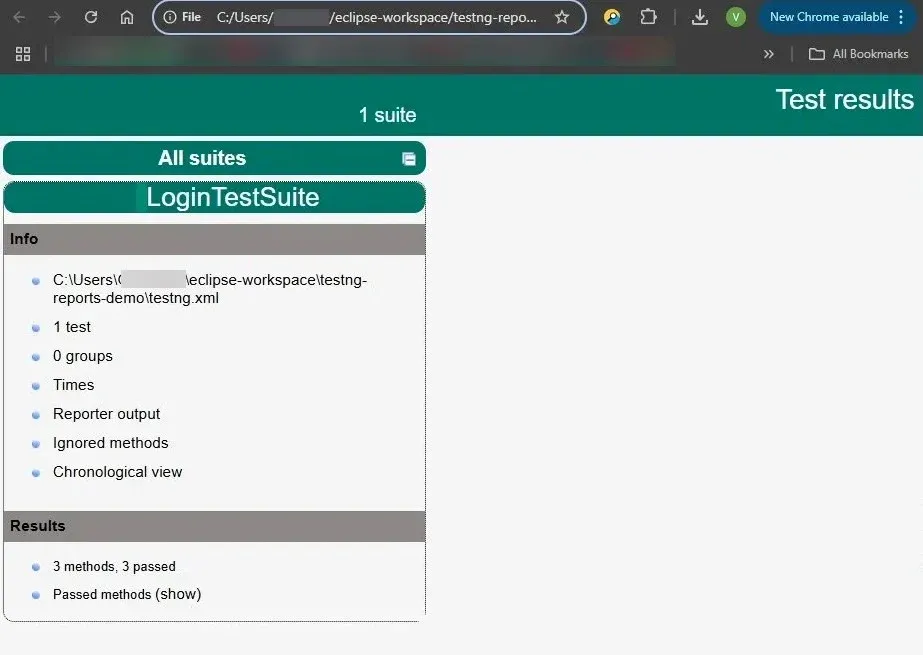Open the Extensions puzzle icon
This screenshot has width=923, height=655.
coord(648,17)
